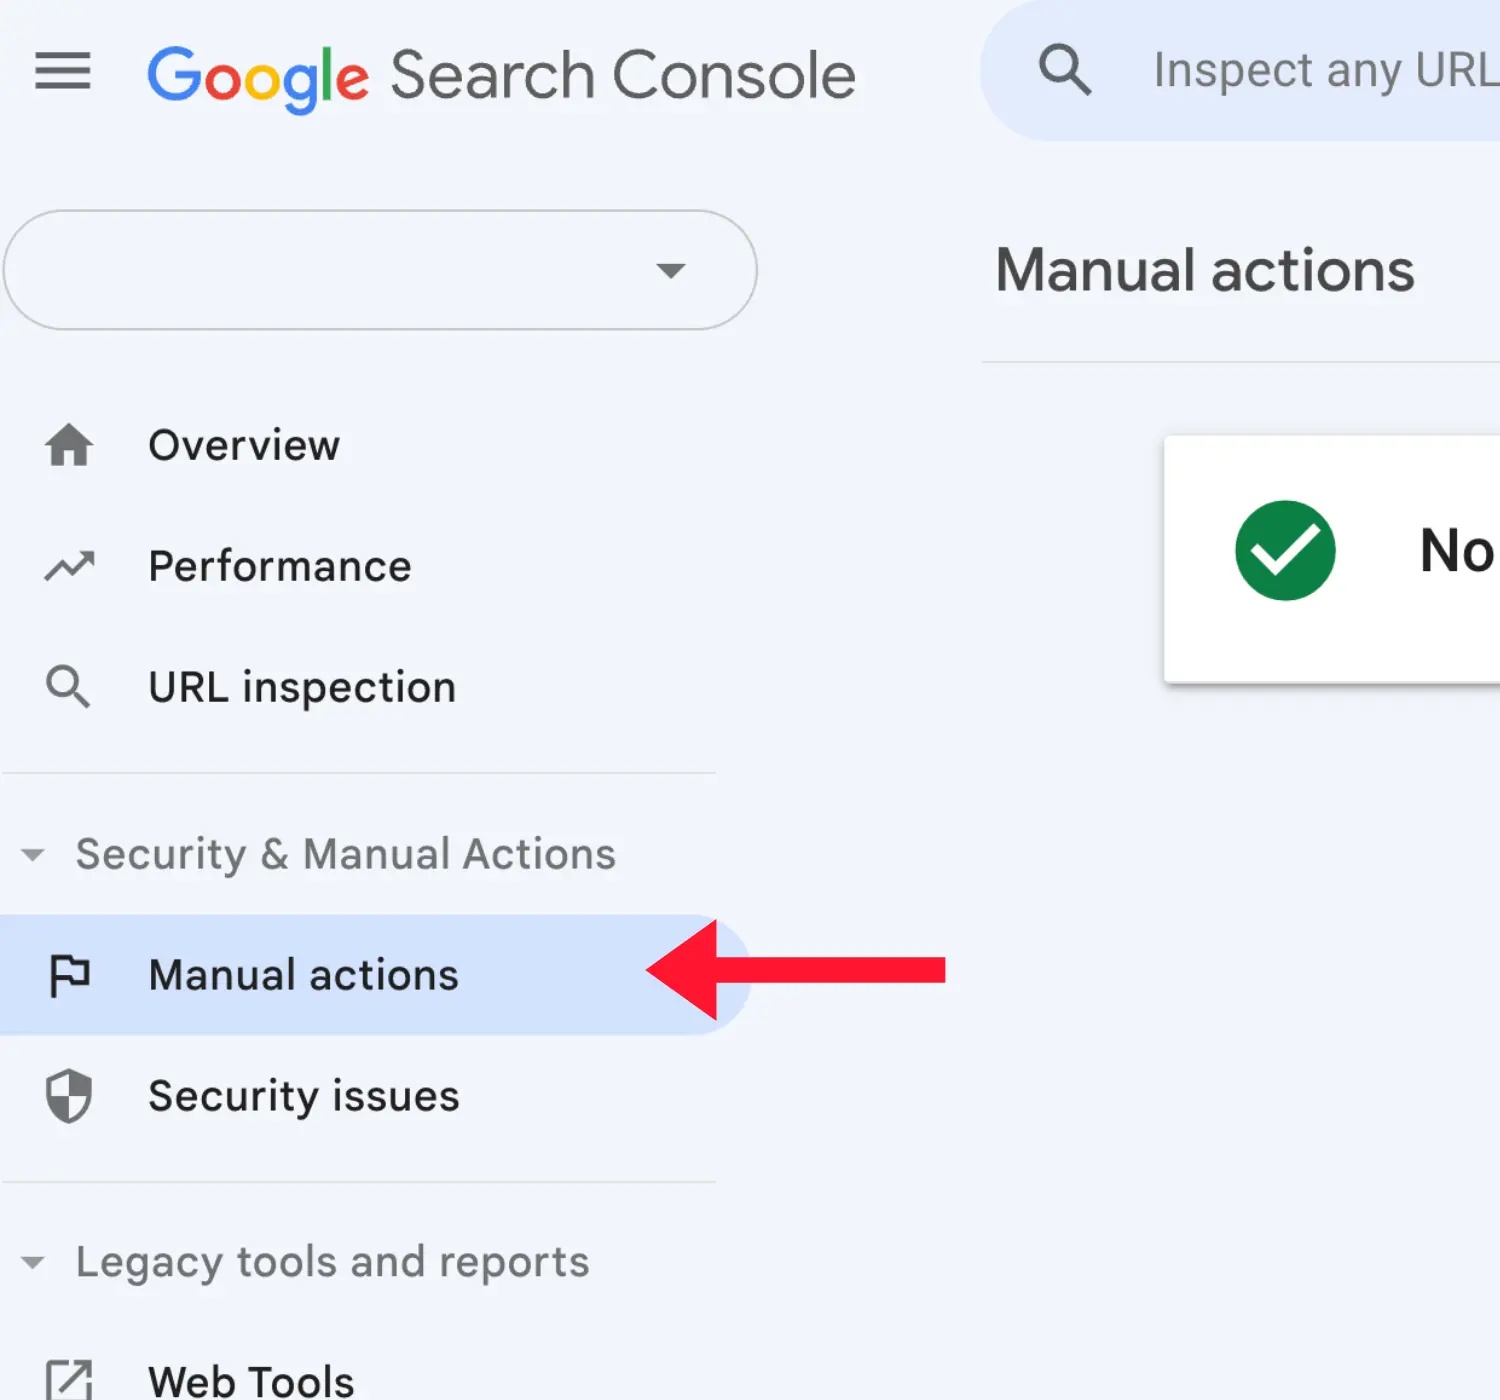Open the navigation hamburger menu
Viewport: 1500px width, 1400px height.
[x=62, y=72]
